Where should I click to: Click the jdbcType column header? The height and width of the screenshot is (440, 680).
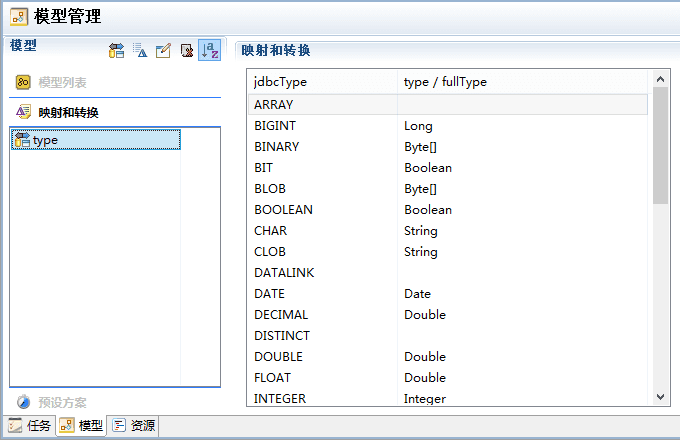323,82
